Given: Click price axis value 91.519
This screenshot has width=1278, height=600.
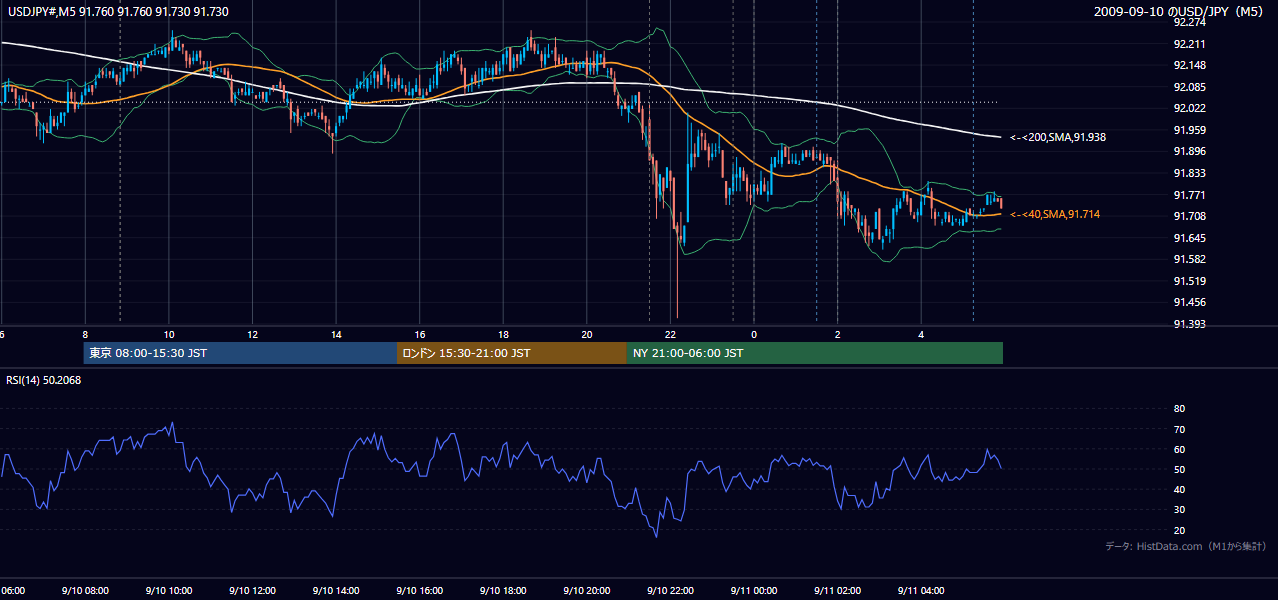Looking at the screenshot, I should click(x=1190, y=281).
